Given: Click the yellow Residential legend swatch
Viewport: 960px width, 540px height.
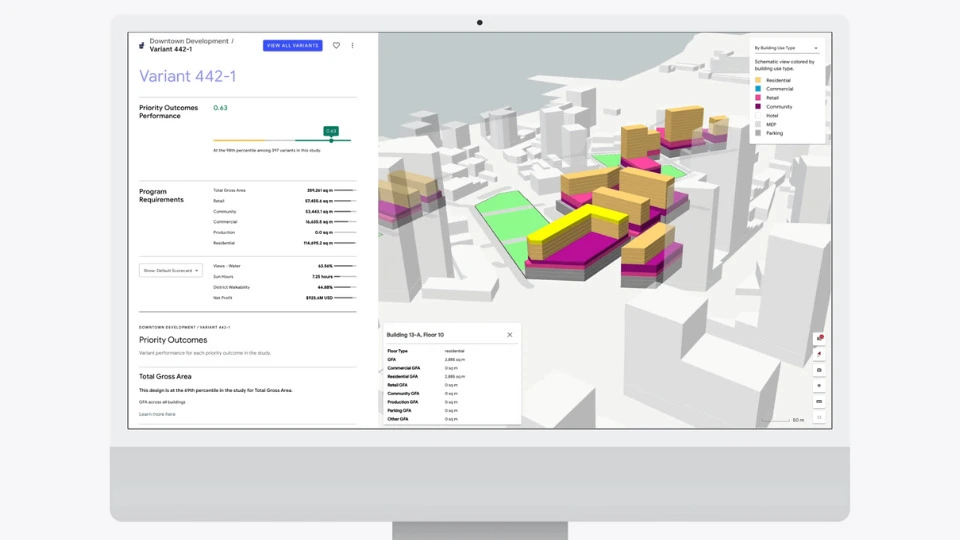Looking at the screenshot, I should coord(758,80).
